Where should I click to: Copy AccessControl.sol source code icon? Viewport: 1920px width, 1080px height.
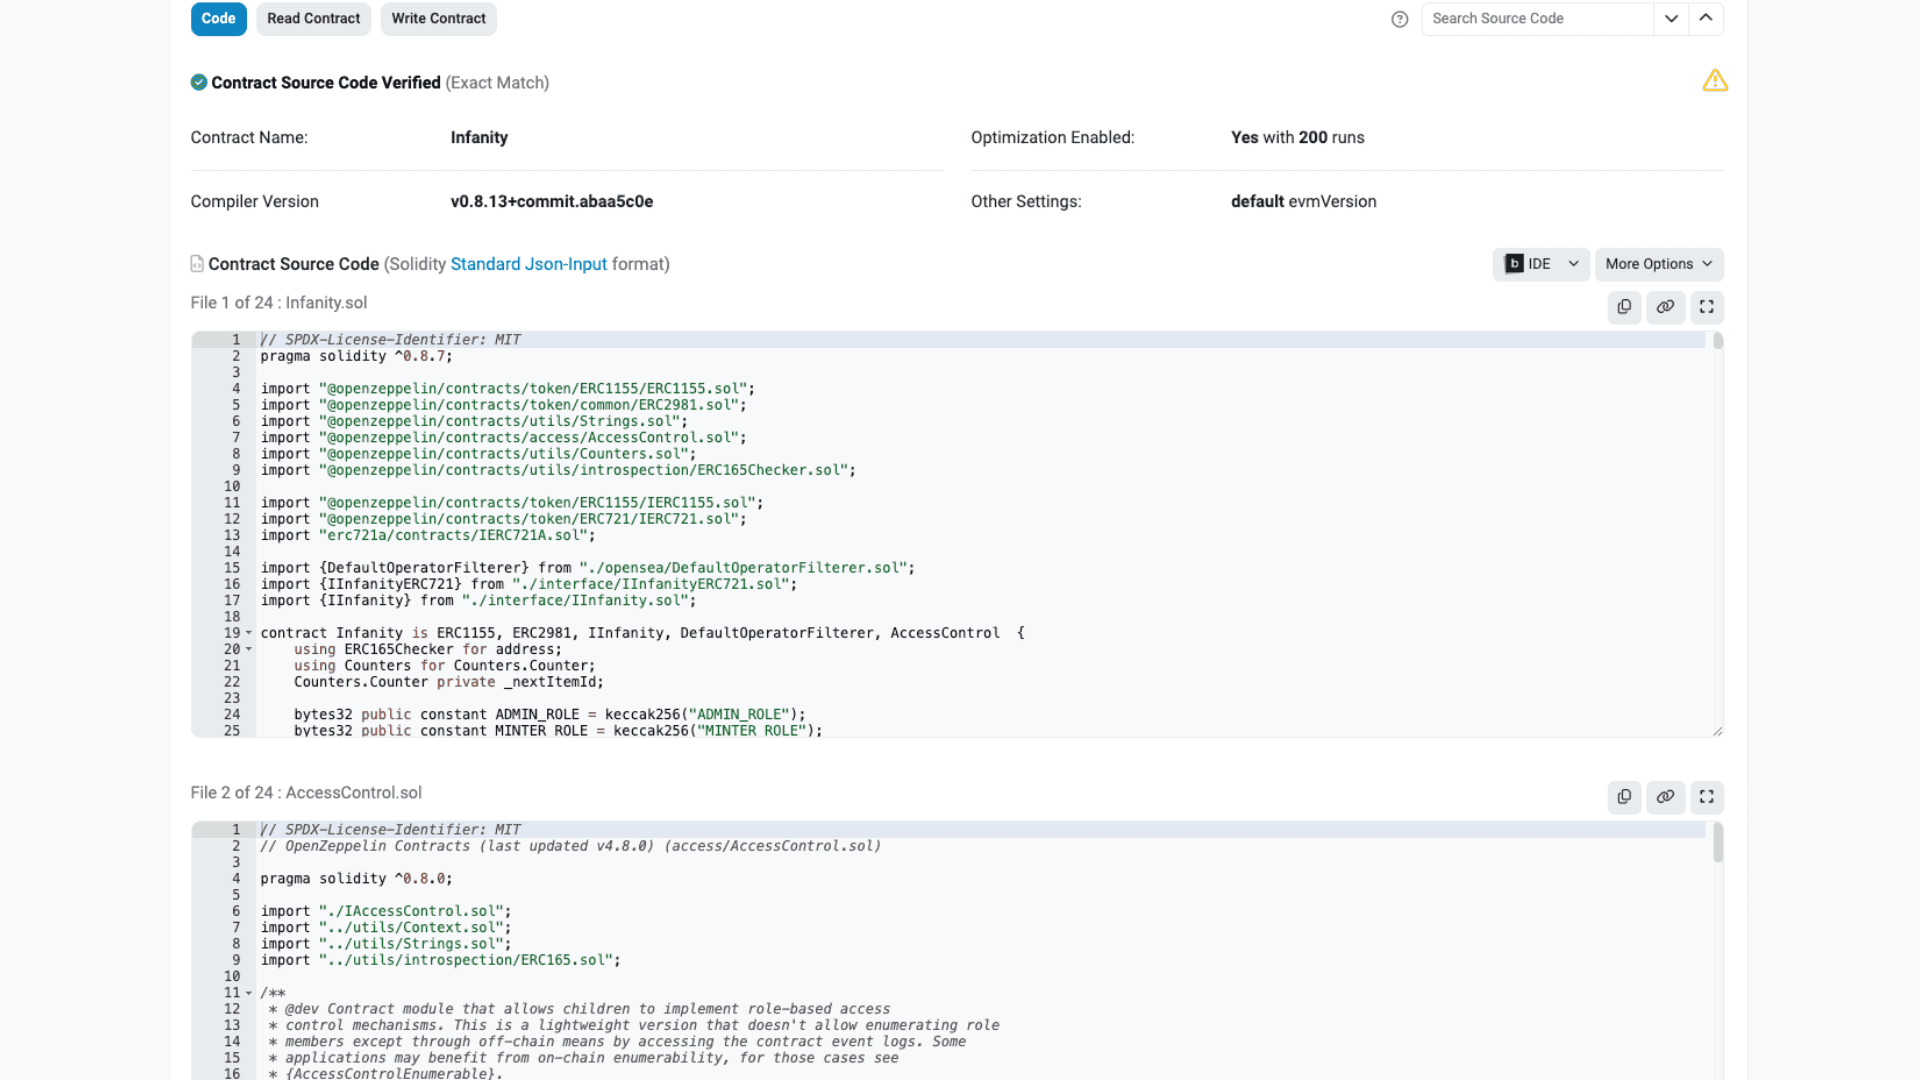point(1624,797)
